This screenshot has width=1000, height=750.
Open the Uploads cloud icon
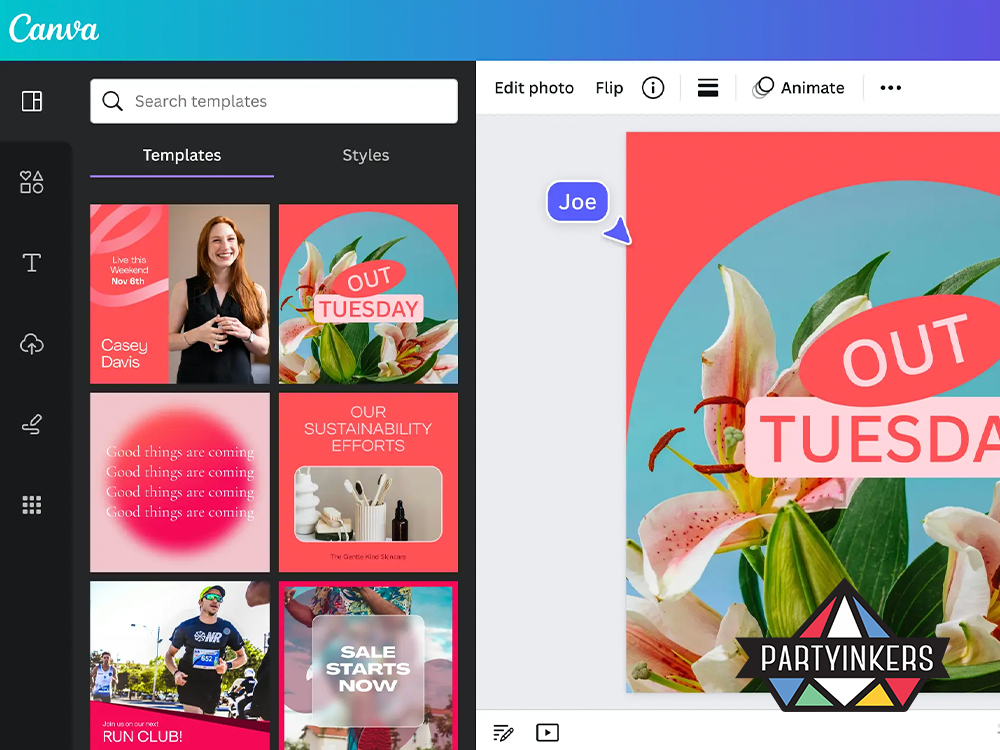pyautogui.click(x=32, y=344)
